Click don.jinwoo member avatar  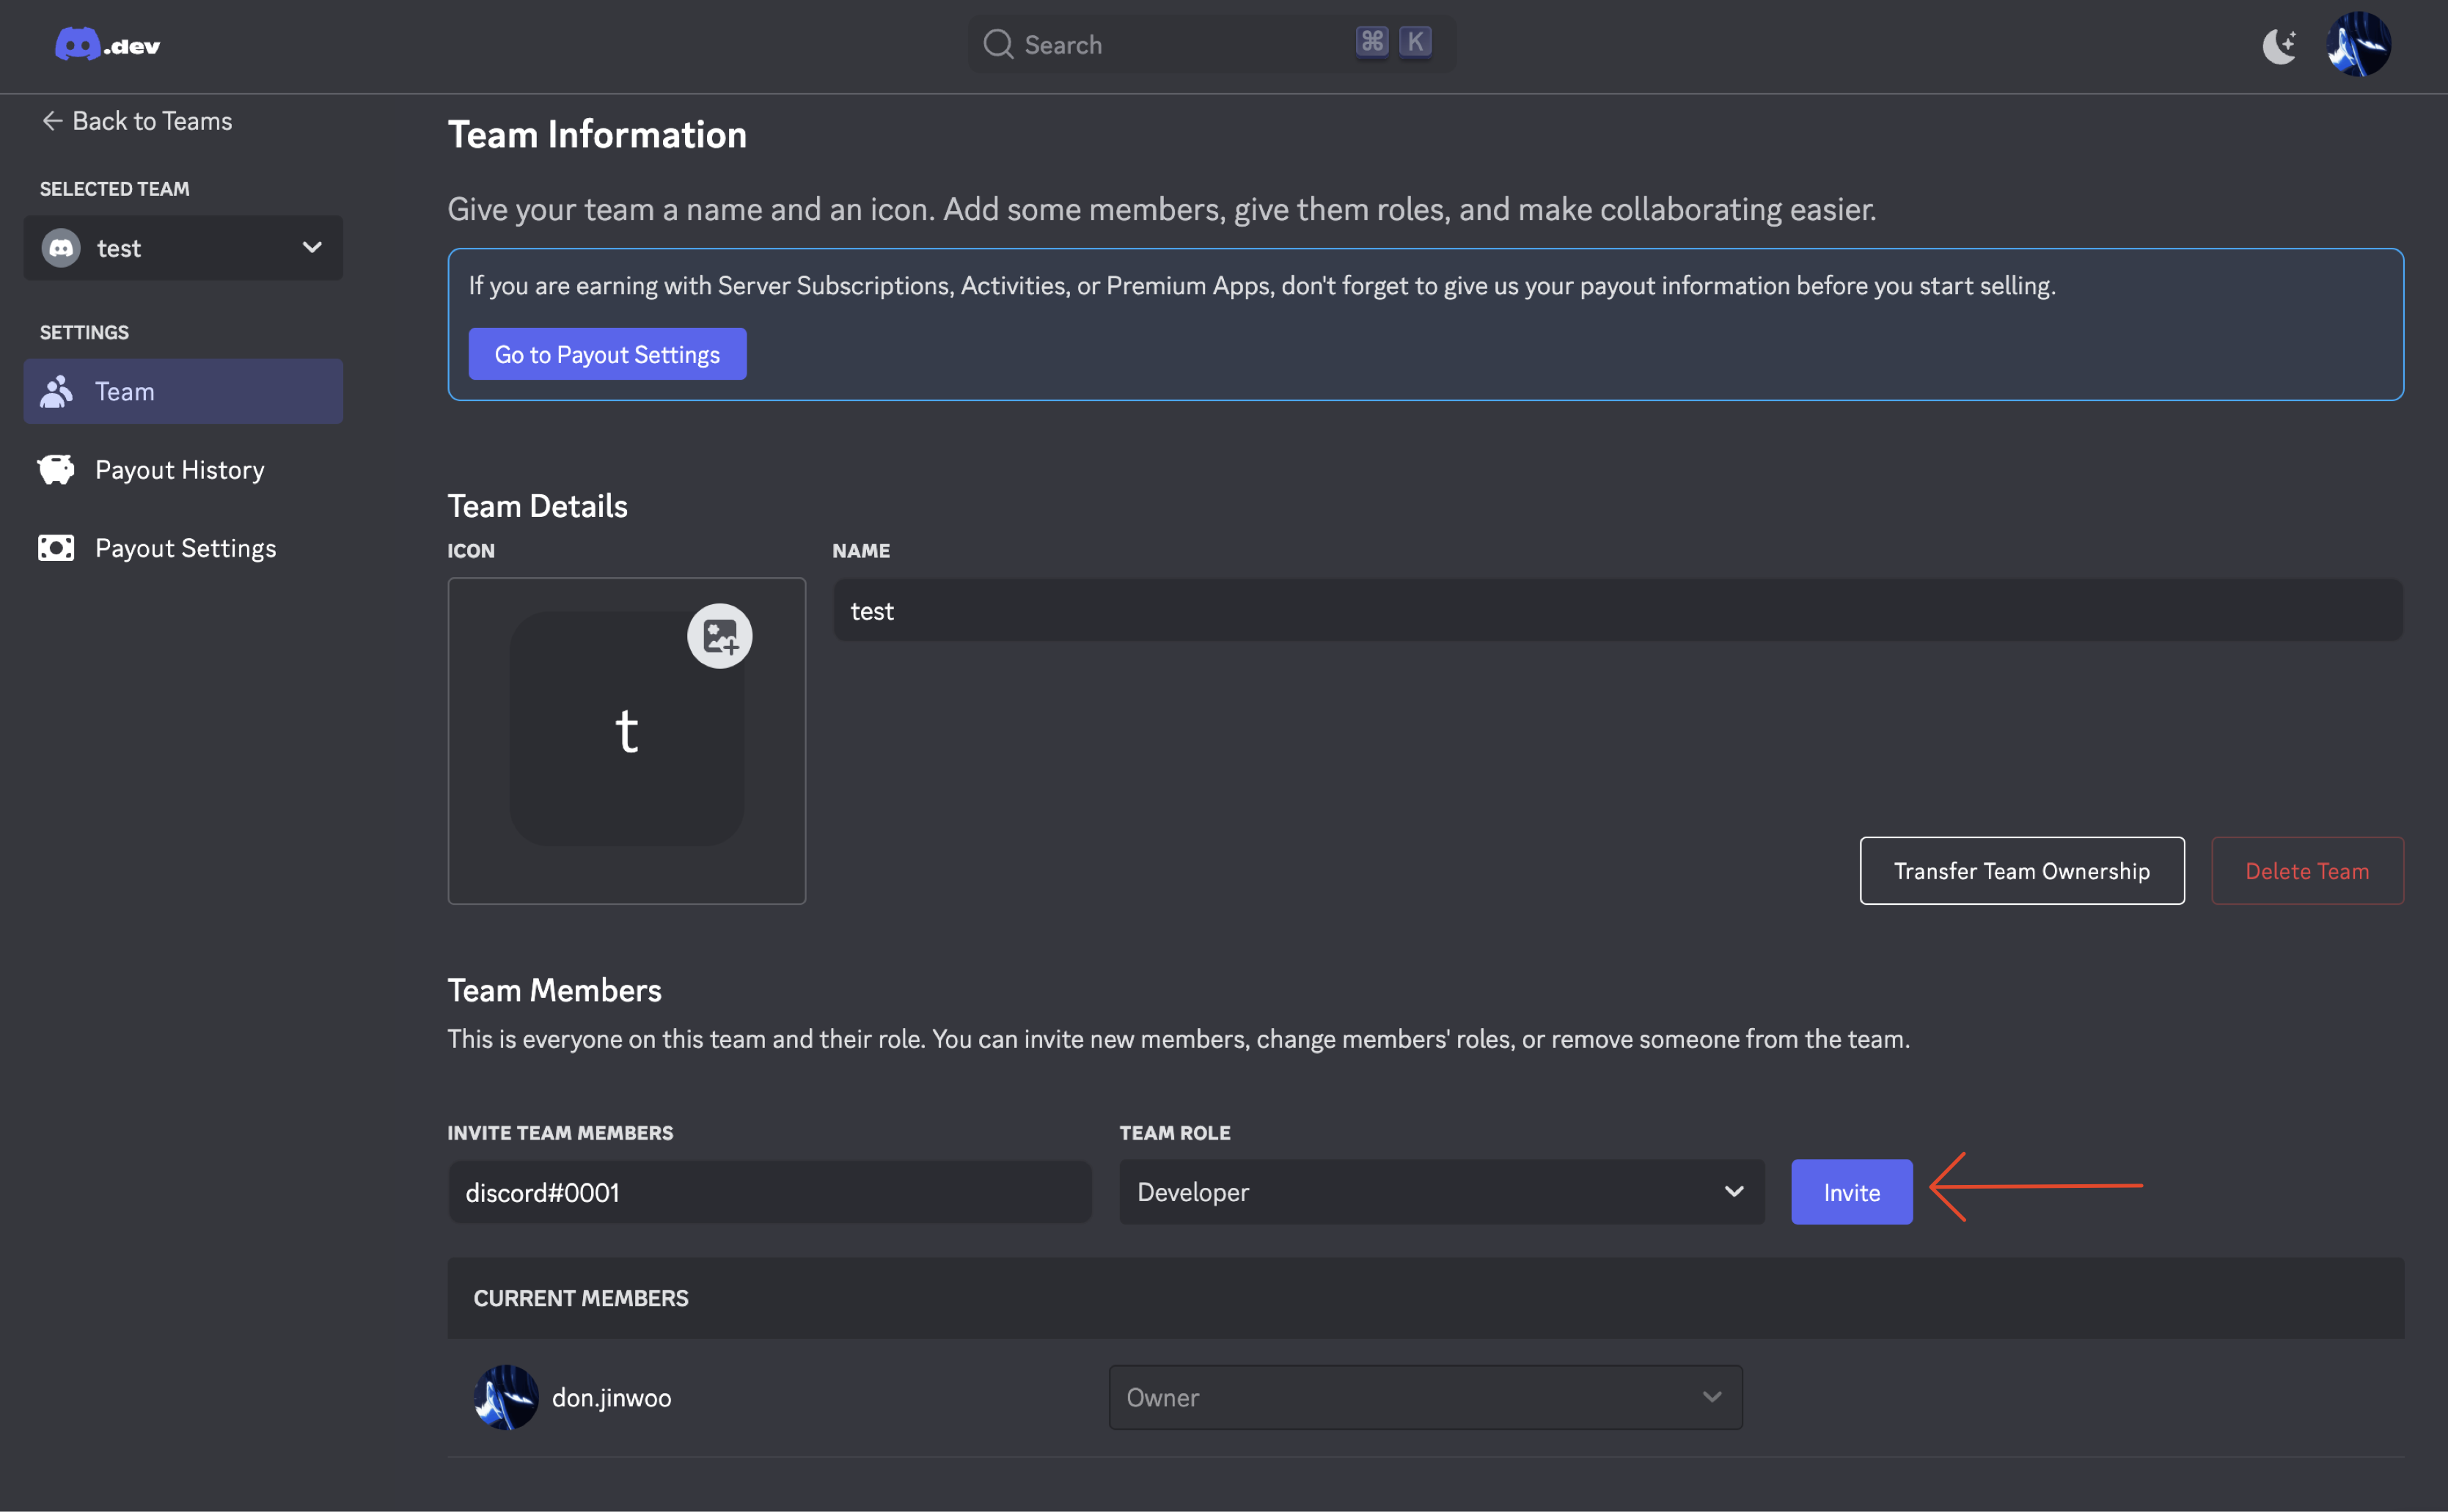point(506,1397)
